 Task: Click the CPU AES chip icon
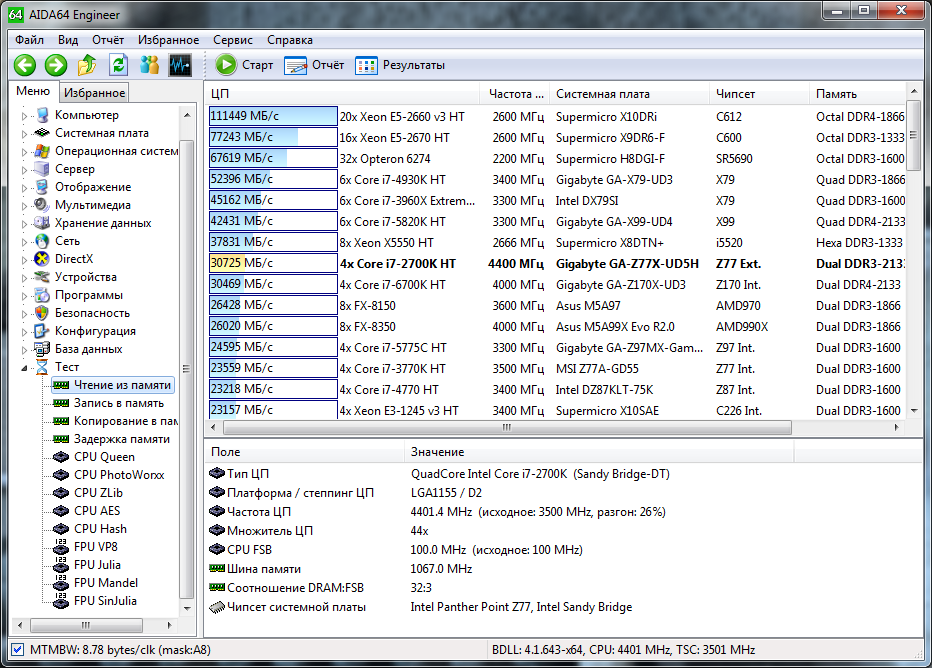click(x=61, y=511)
